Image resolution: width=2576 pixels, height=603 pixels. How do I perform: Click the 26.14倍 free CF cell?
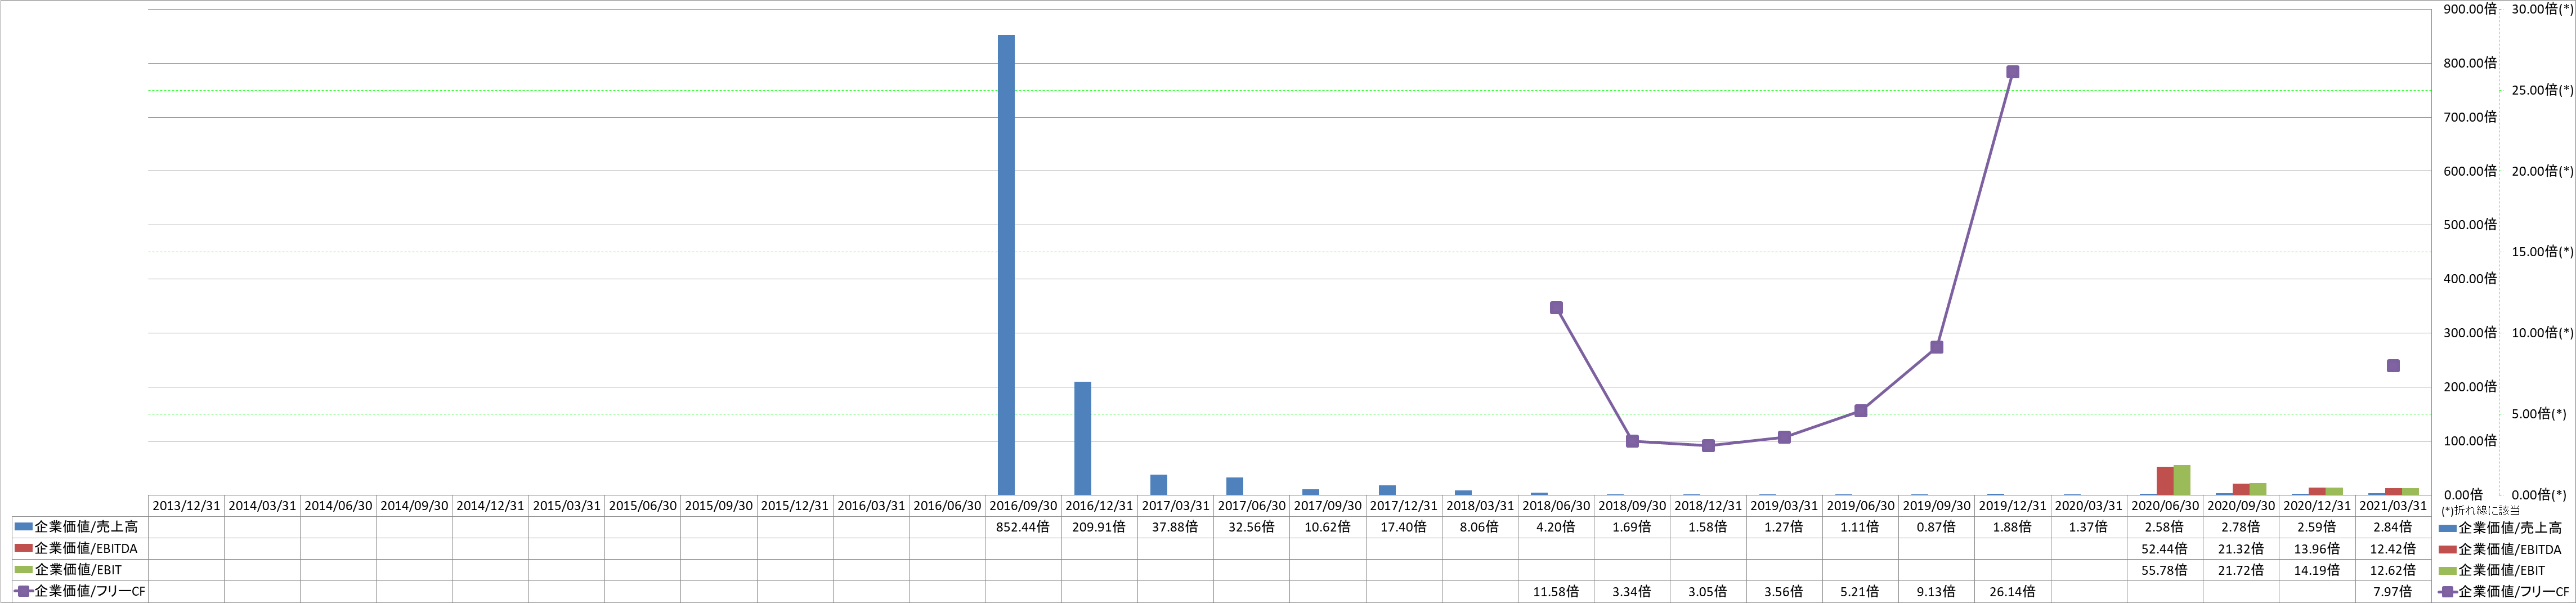coord(2012,591)
